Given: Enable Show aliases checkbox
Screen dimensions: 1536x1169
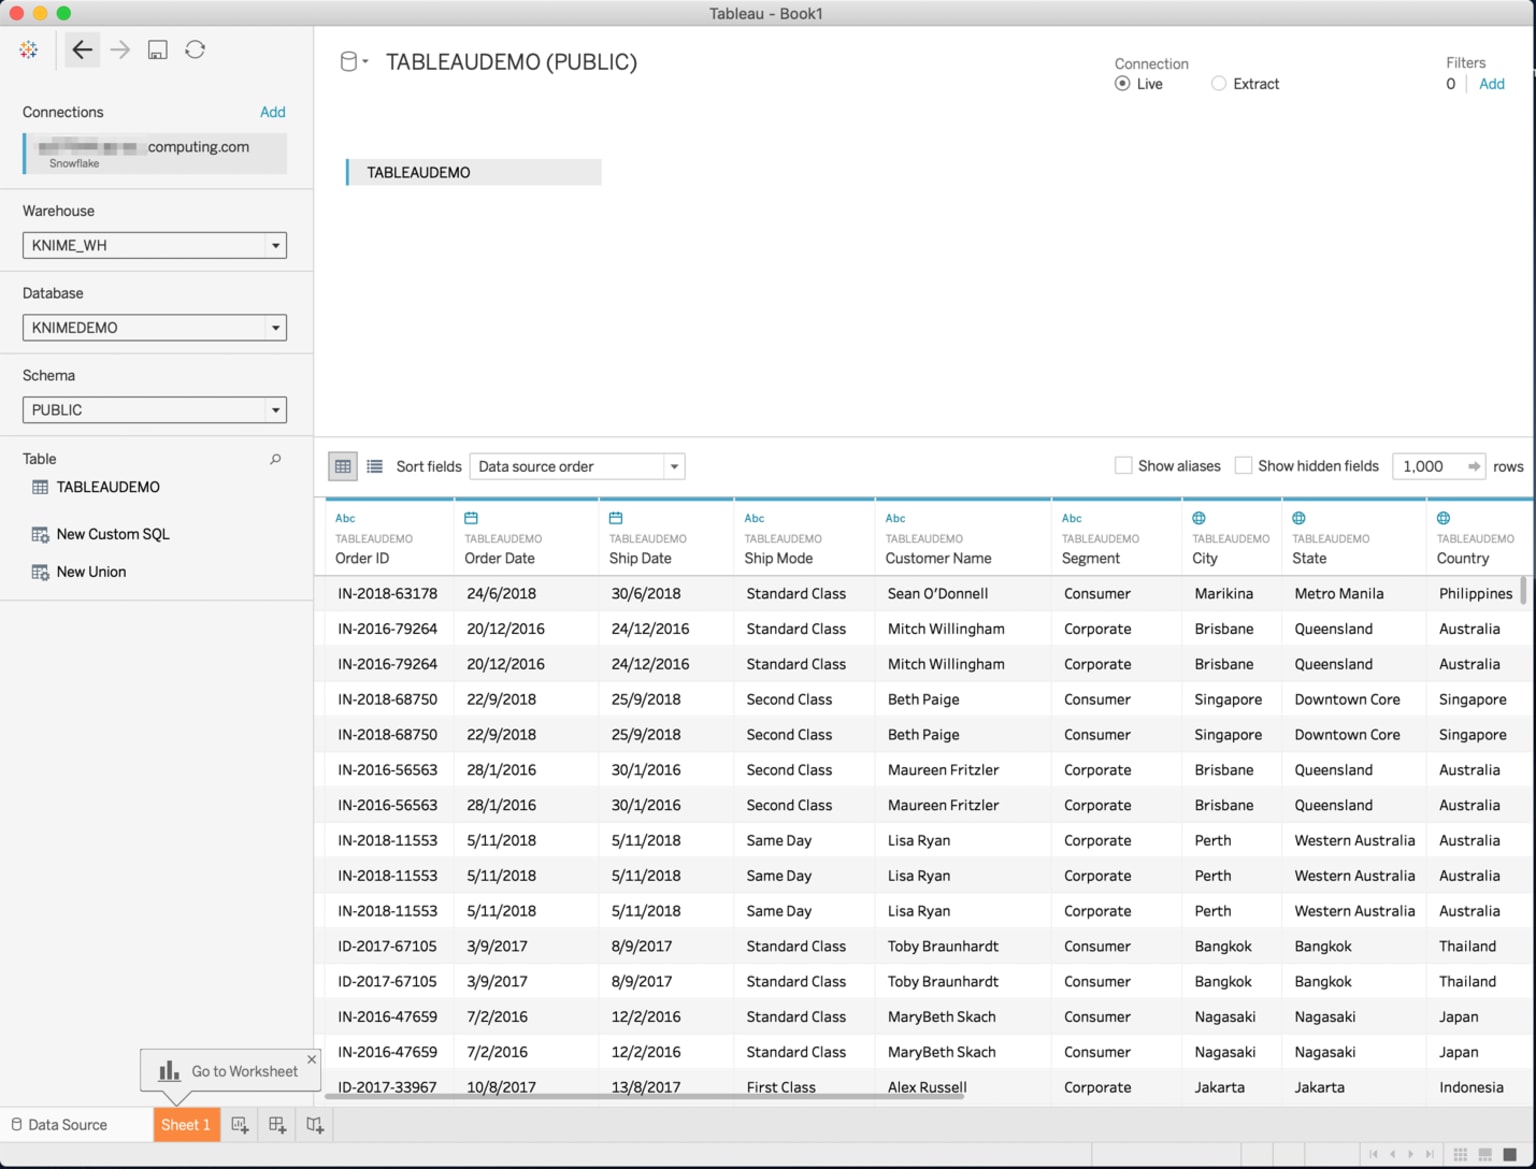Looking at the screenshot, I should tap(1124, 466).
